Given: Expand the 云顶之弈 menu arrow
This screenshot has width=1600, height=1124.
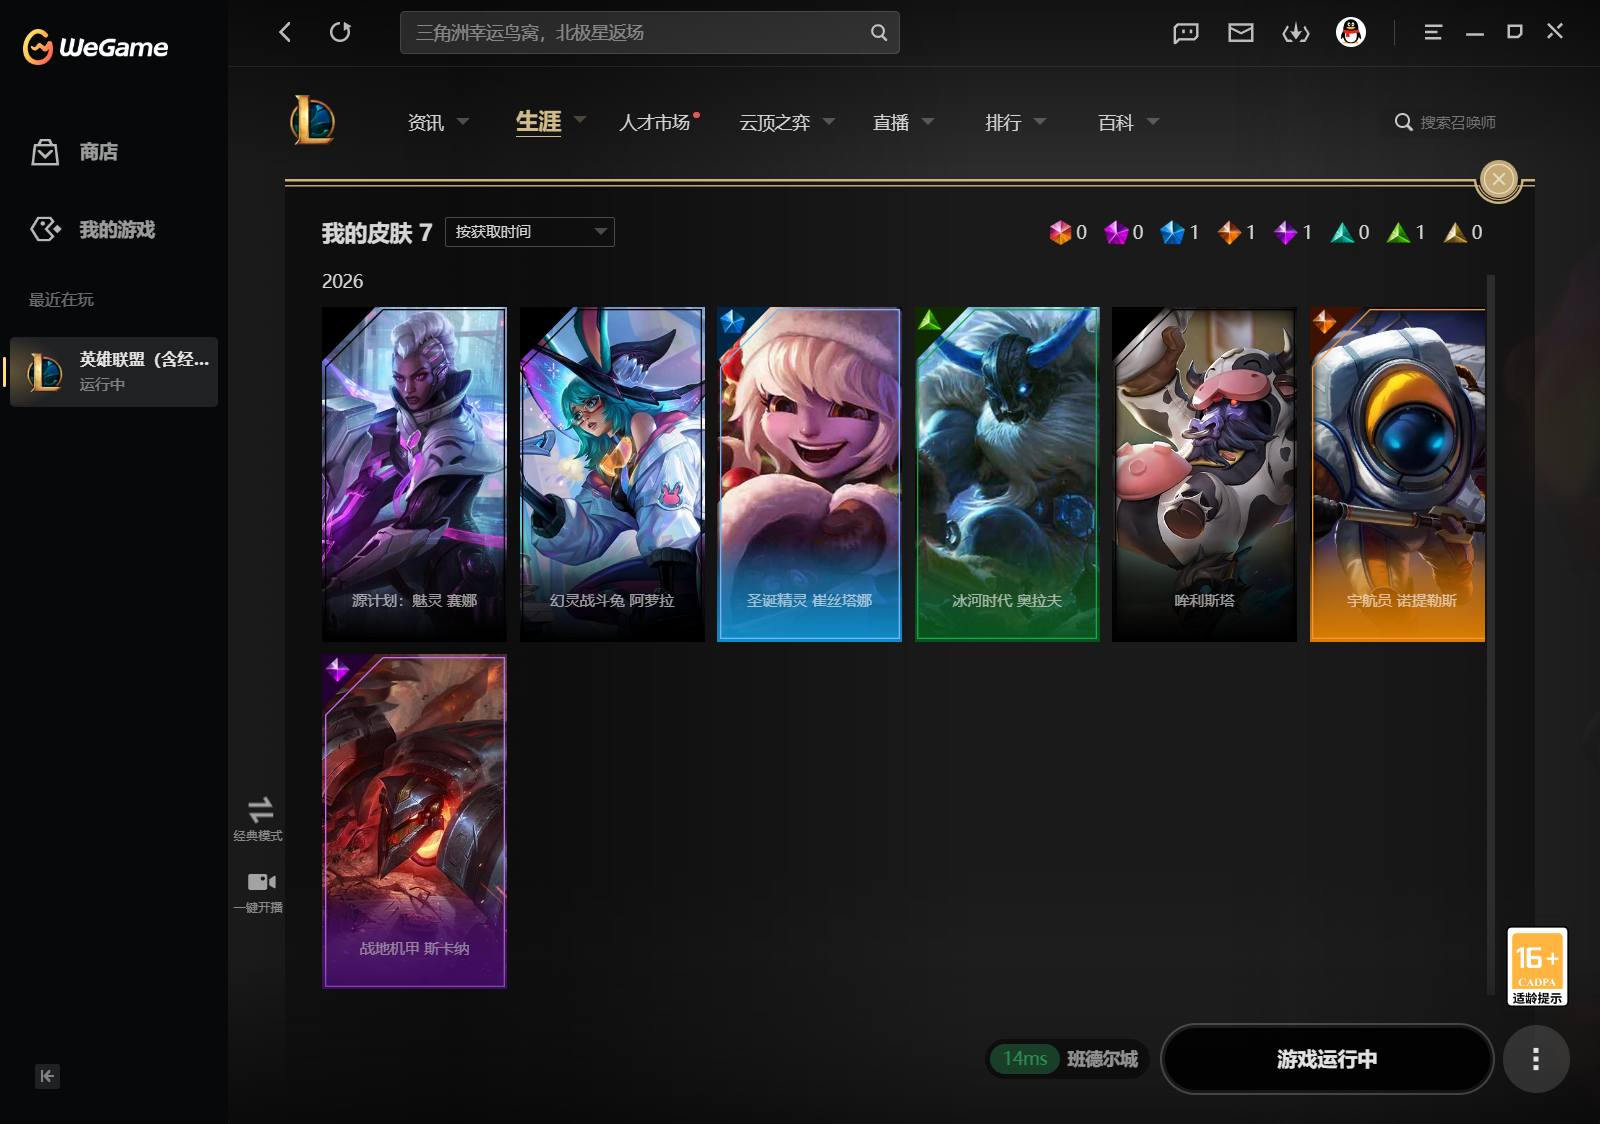Looking at the screenshot, I should [x=828, y=121].
